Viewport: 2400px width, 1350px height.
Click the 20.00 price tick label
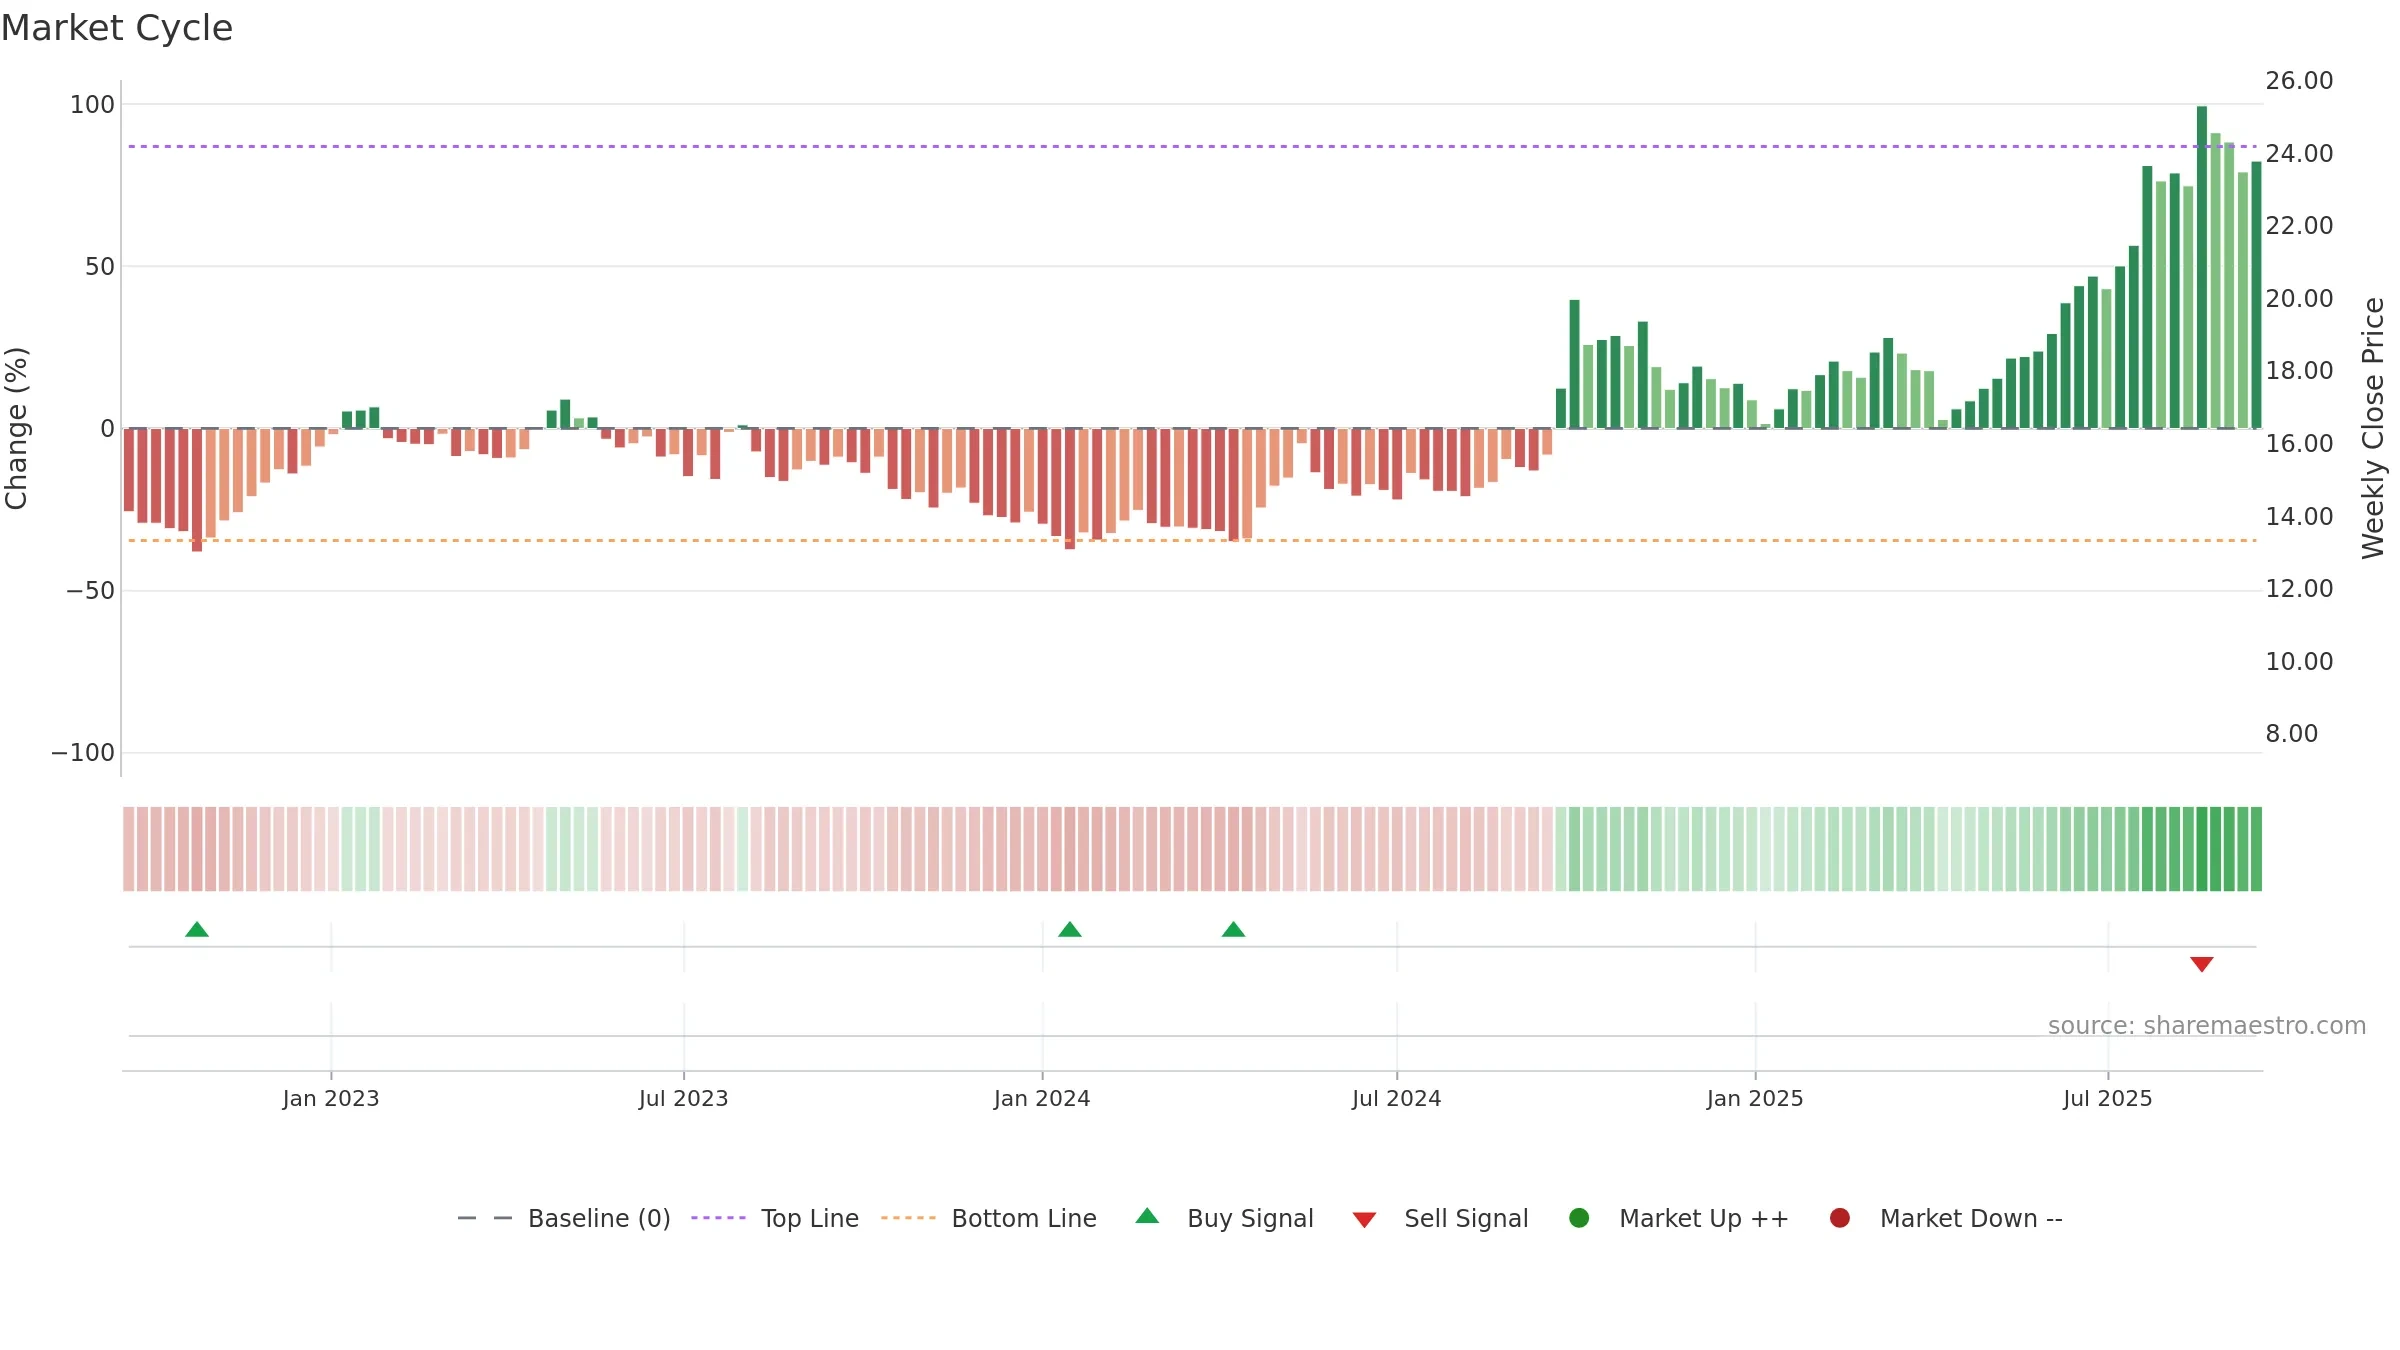(2299, 298)
